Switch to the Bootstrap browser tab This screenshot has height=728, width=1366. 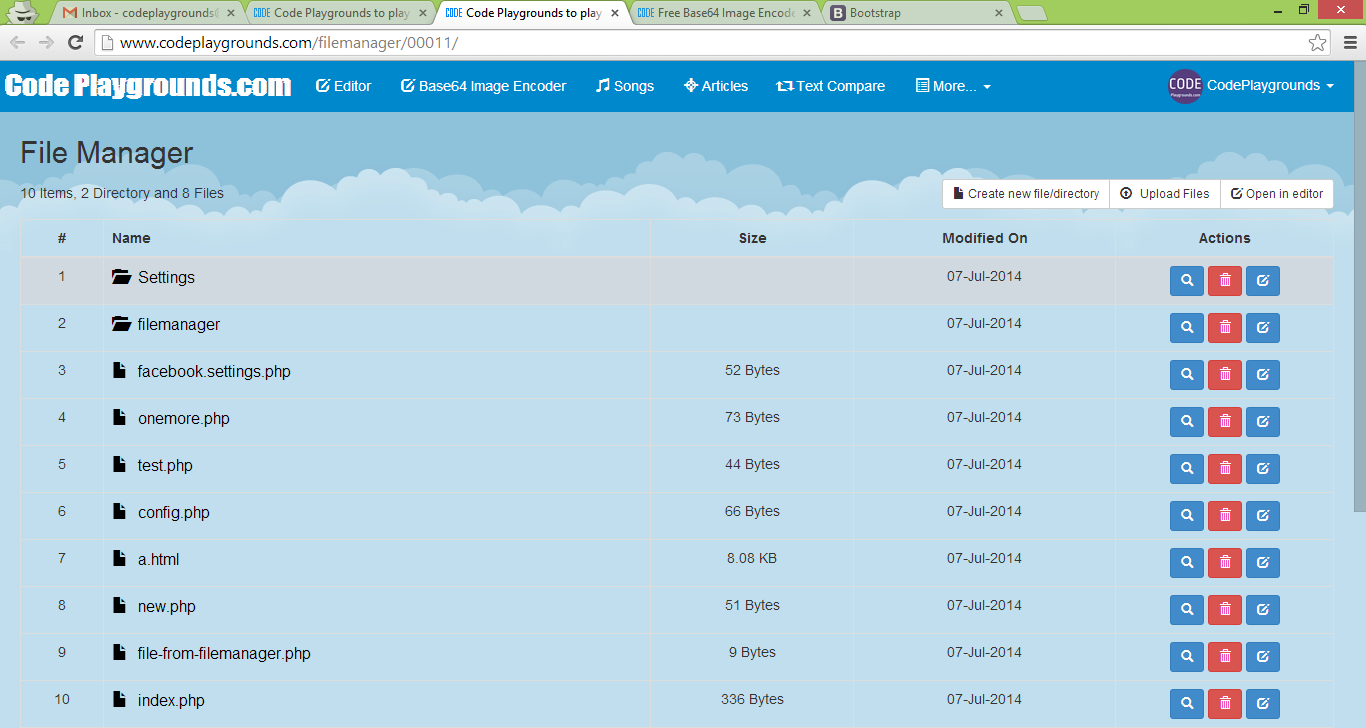[x=915, y=14]
